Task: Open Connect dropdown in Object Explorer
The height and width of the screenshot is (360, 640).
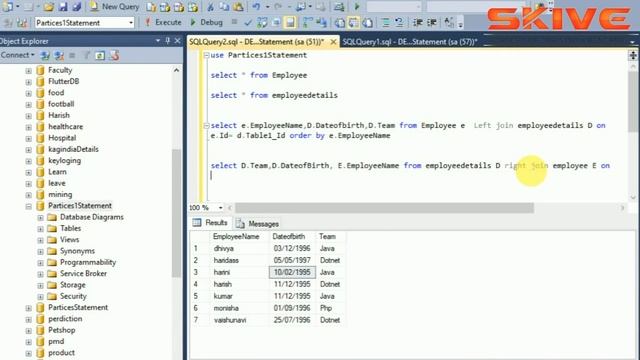Action: coord(17,55)
